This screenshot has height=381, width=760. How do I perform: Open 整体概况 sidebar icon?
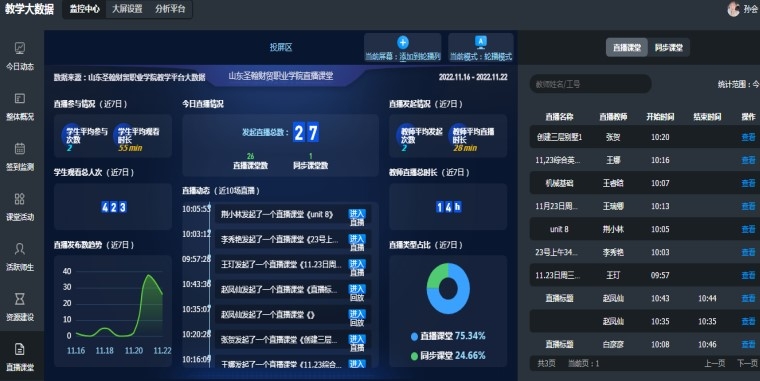(20, 98)
